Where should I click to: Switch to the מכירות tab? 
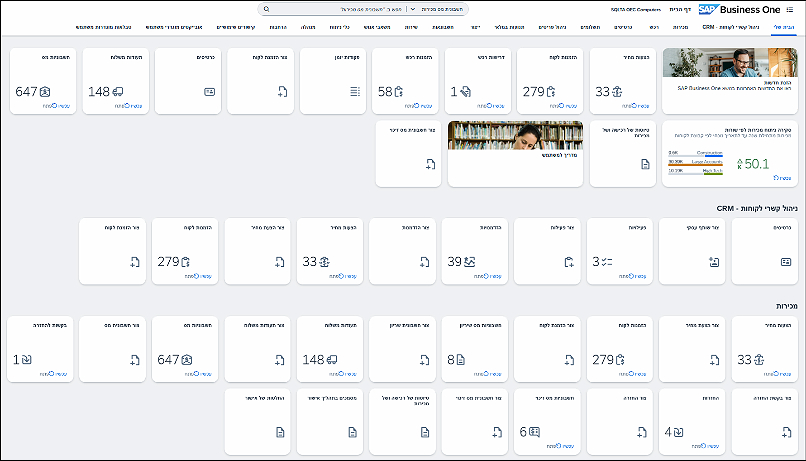click(x=679, y=26)
